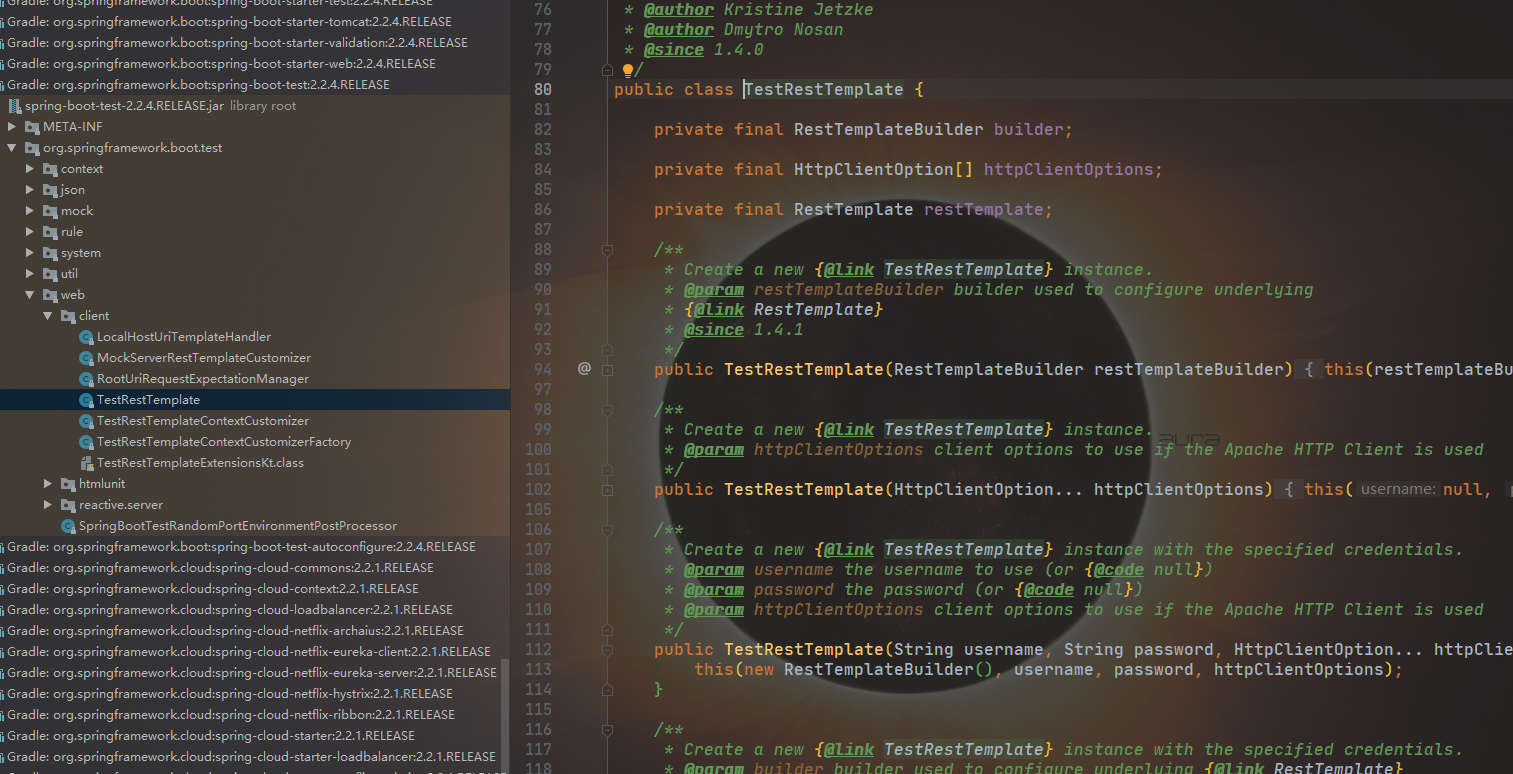Unfold the collapsed constructor at line 102
Image resolution: width=1513 pixels, height=774 pixels.
pos(607,490)
